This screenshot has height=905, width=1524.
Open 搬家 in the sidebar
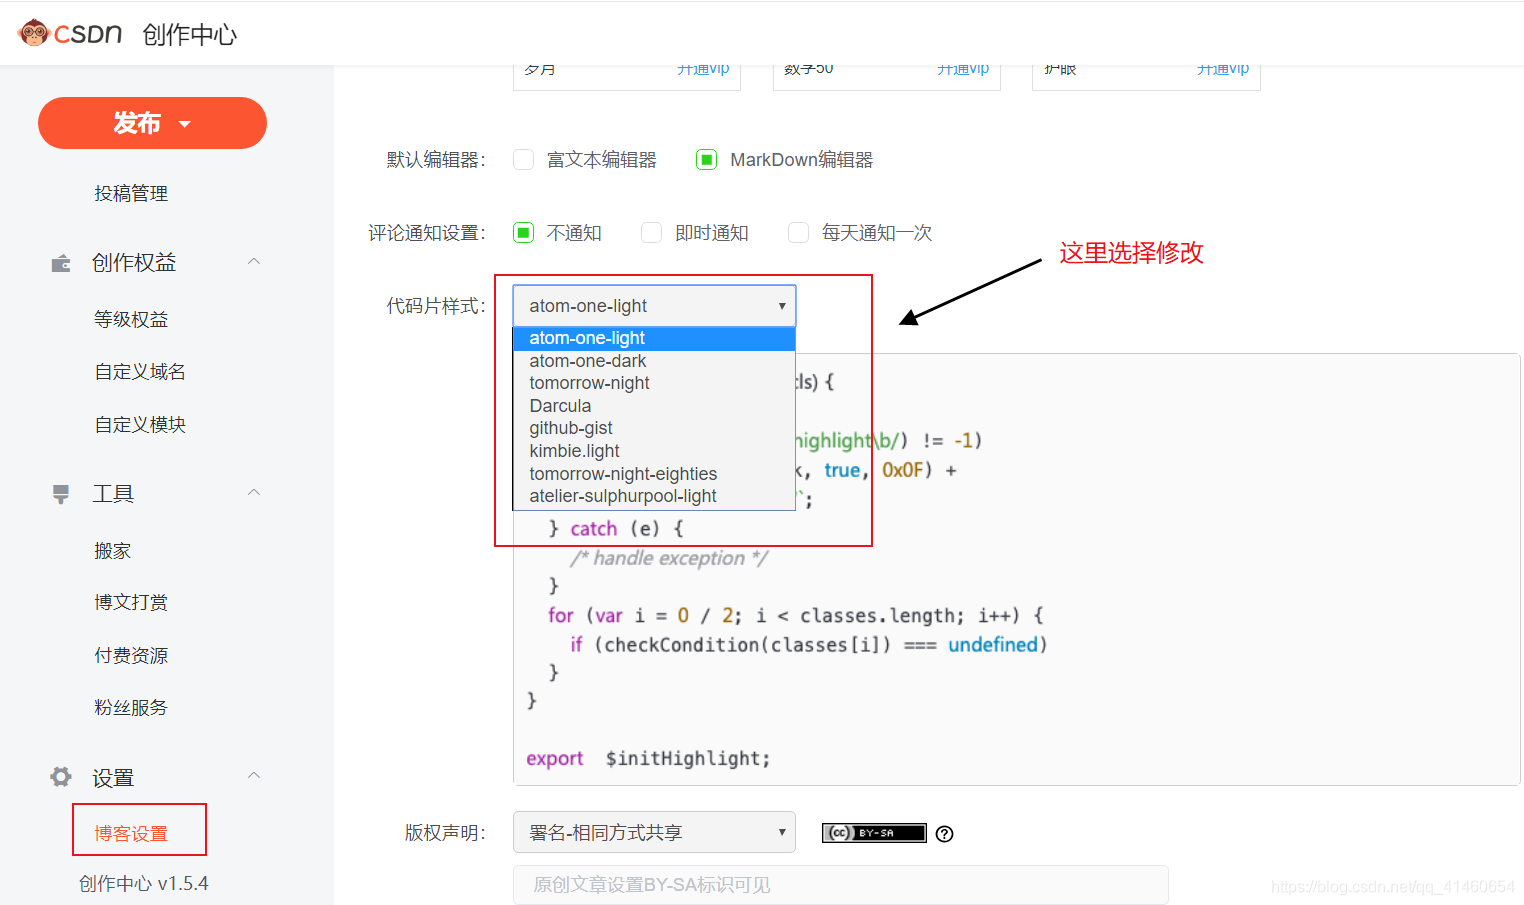tap(113, 551)
